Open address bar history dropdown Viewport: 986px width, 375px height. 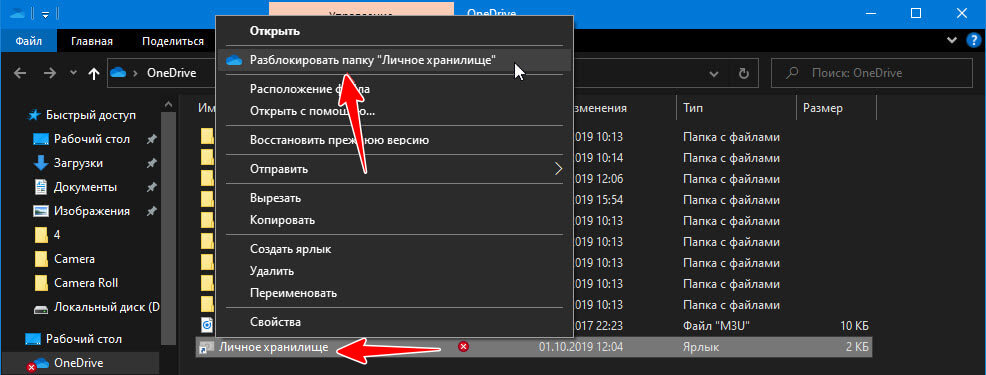(x=714, y=73)
